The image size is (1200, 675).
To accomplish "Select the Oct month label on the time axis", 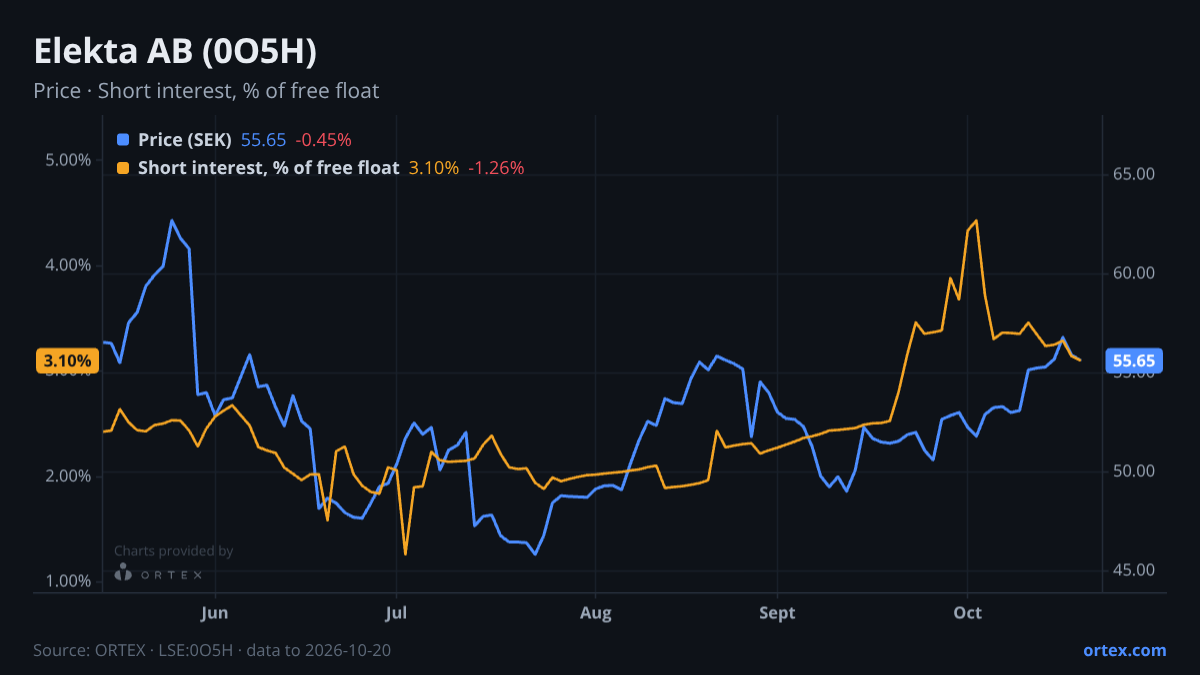I will pyautogui.click(x=967, y=613).
